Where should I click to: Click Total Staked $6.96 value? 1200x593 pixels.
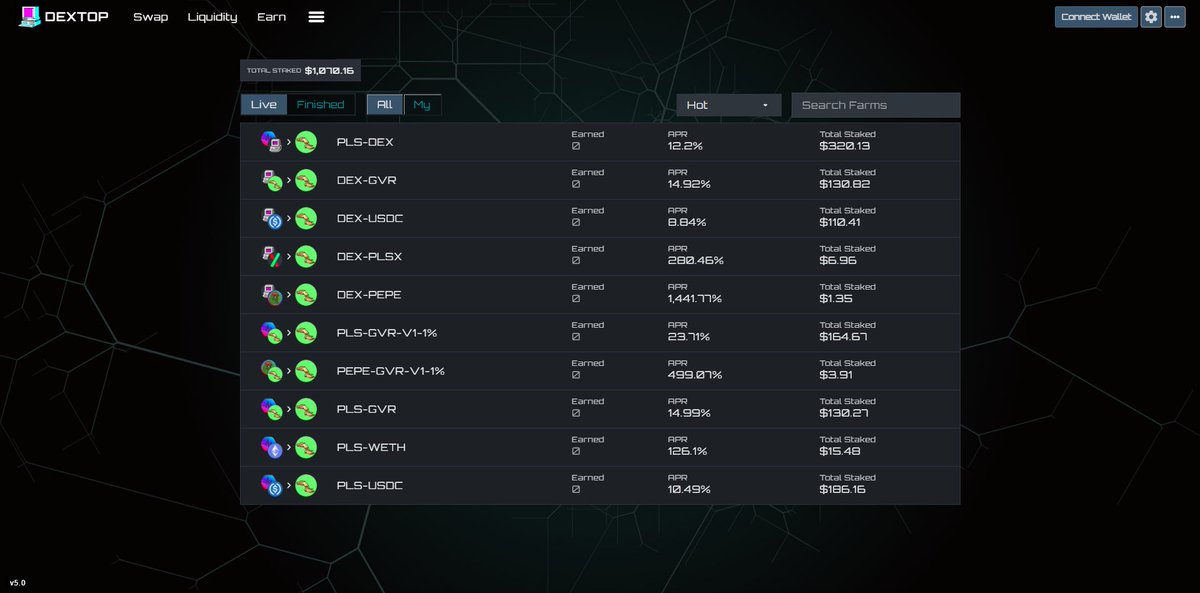pyautogui.click(x=836, y=262)
